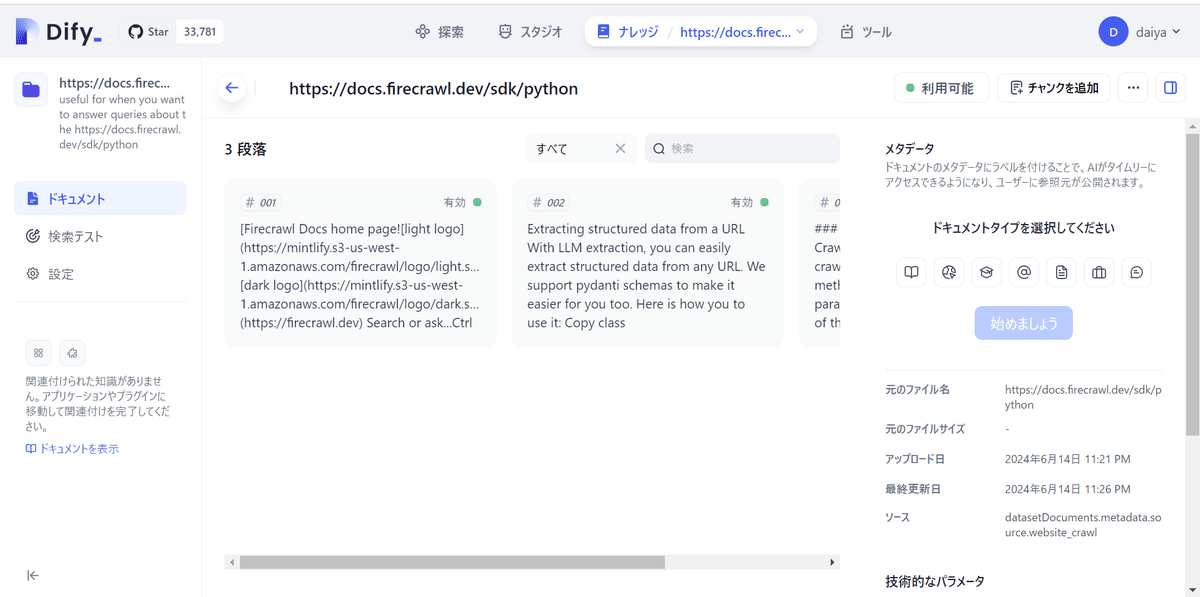
Task: Click the plugin puzzle icon in sidebar
Action: 72,352
